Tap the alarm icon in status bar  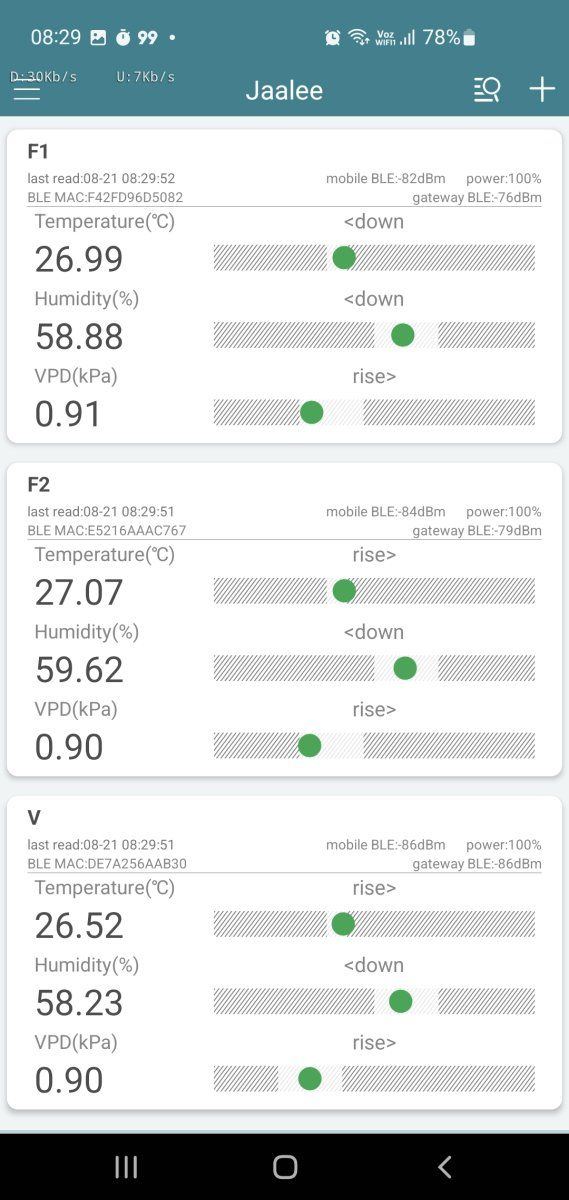[x=333, y=37]
